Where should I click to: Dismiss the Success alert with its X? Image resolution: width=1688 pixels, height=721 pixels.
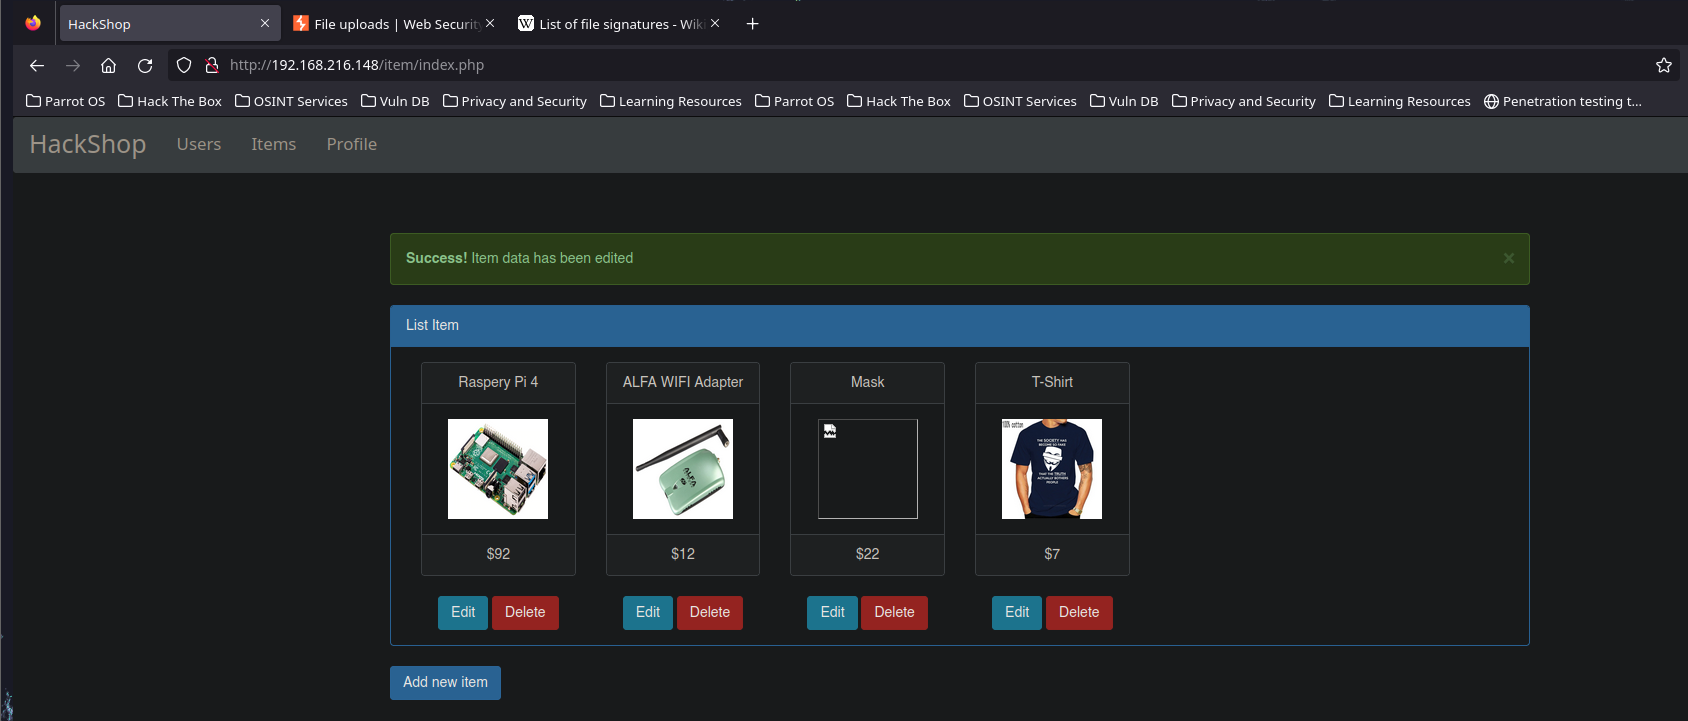pos(1509,258)
